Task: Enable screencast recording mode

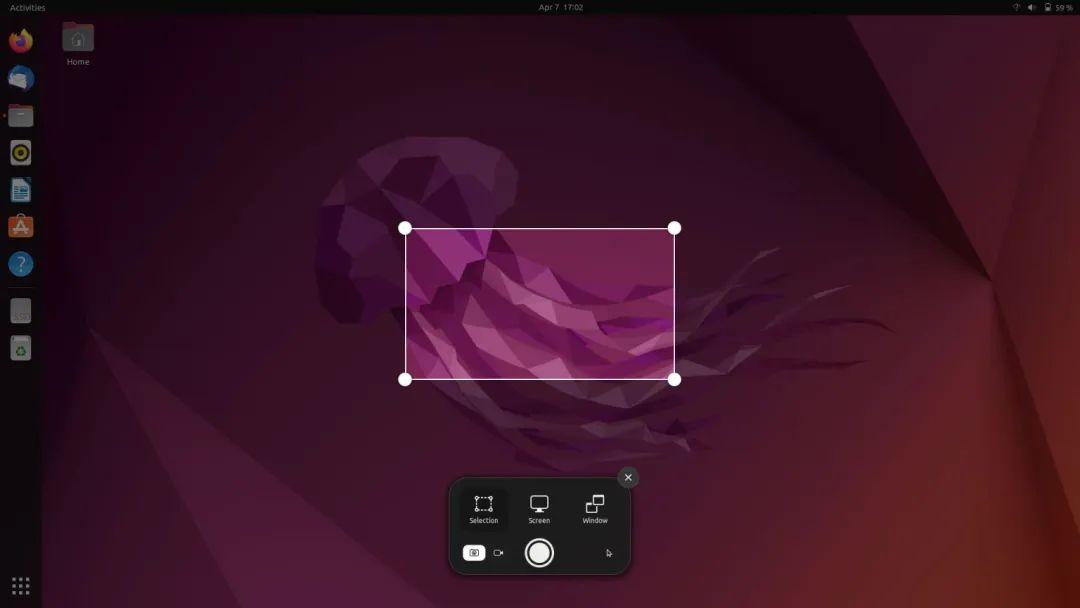Action: click(499, 552)
